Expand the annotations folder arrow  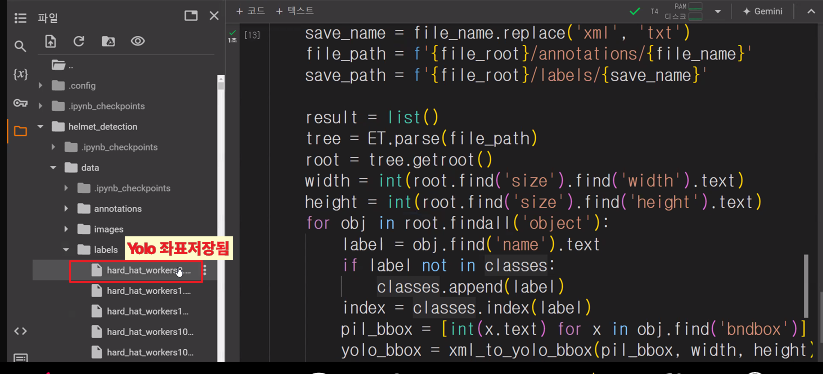click(66, 209)
